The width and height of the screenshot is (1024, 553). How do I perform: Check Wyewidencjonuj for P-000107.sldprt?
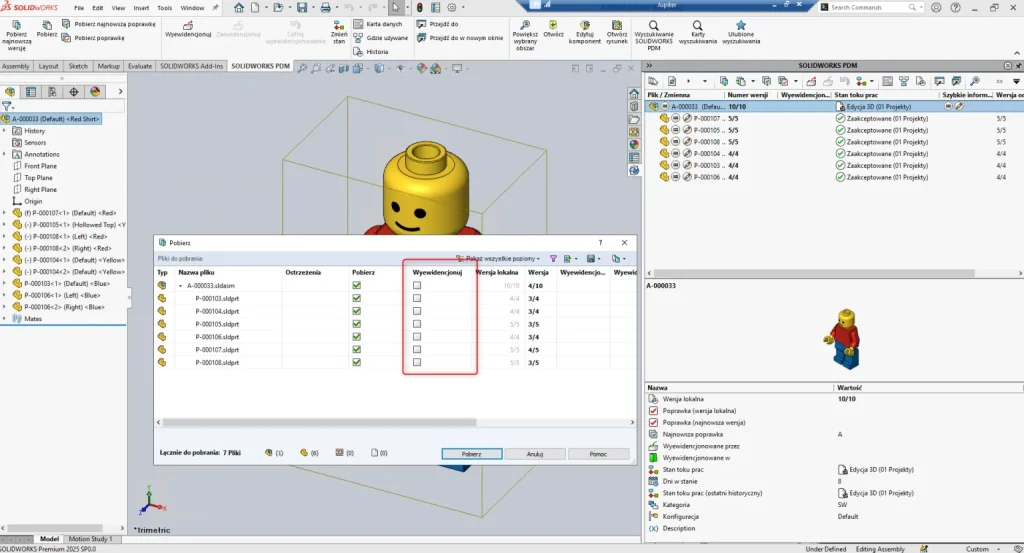[x=417, y=349]
